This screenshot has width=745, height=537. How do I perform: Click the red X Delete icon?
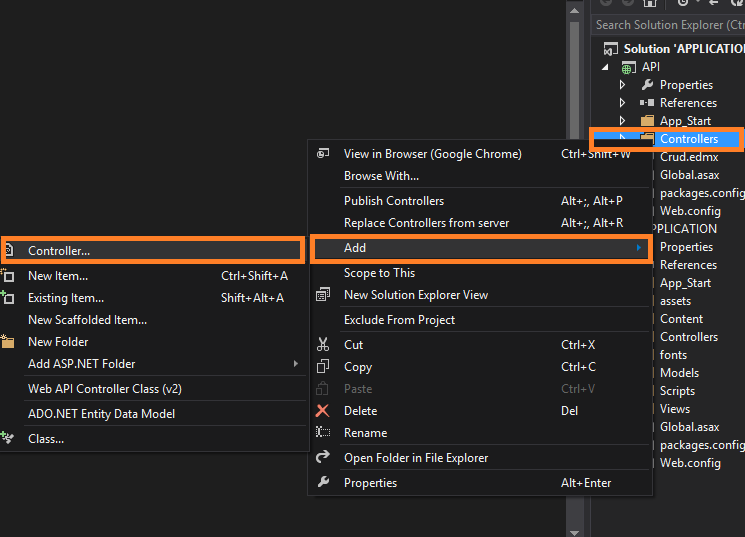[323, 410]
